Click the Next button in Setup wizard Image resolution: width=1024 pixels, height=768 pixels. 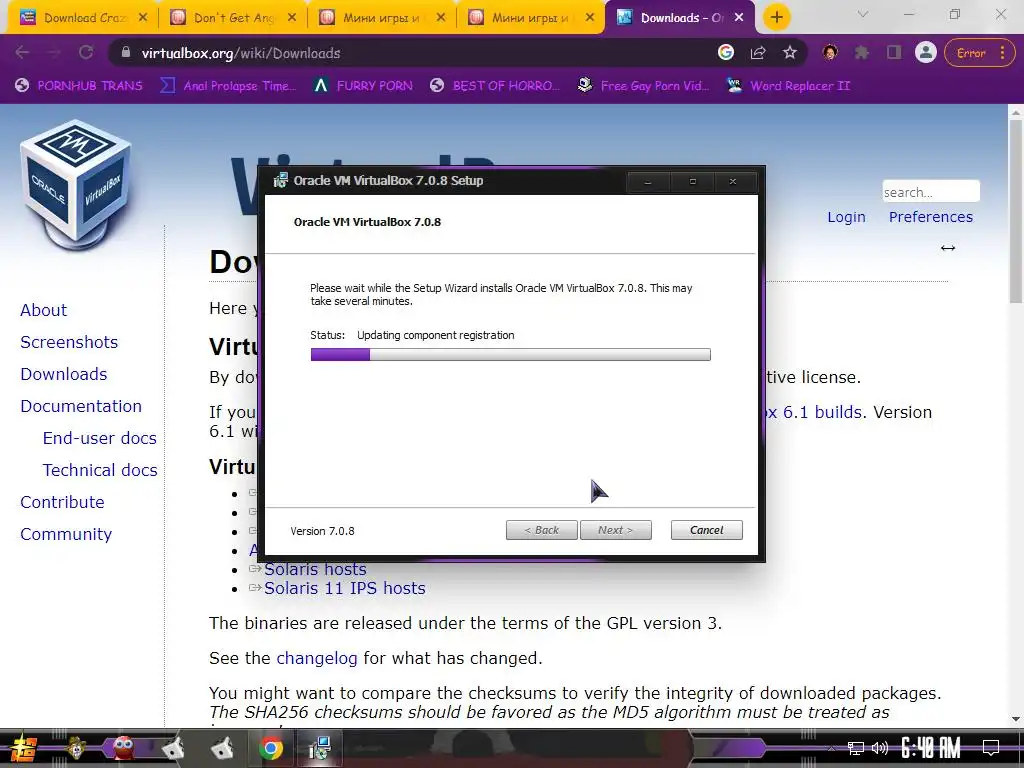[615, 530]
